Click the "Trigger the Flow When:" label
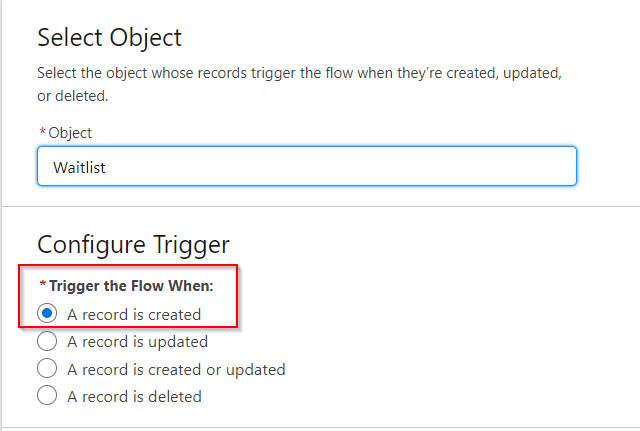This screenshot has width=640, height=431. coord(131,286)
